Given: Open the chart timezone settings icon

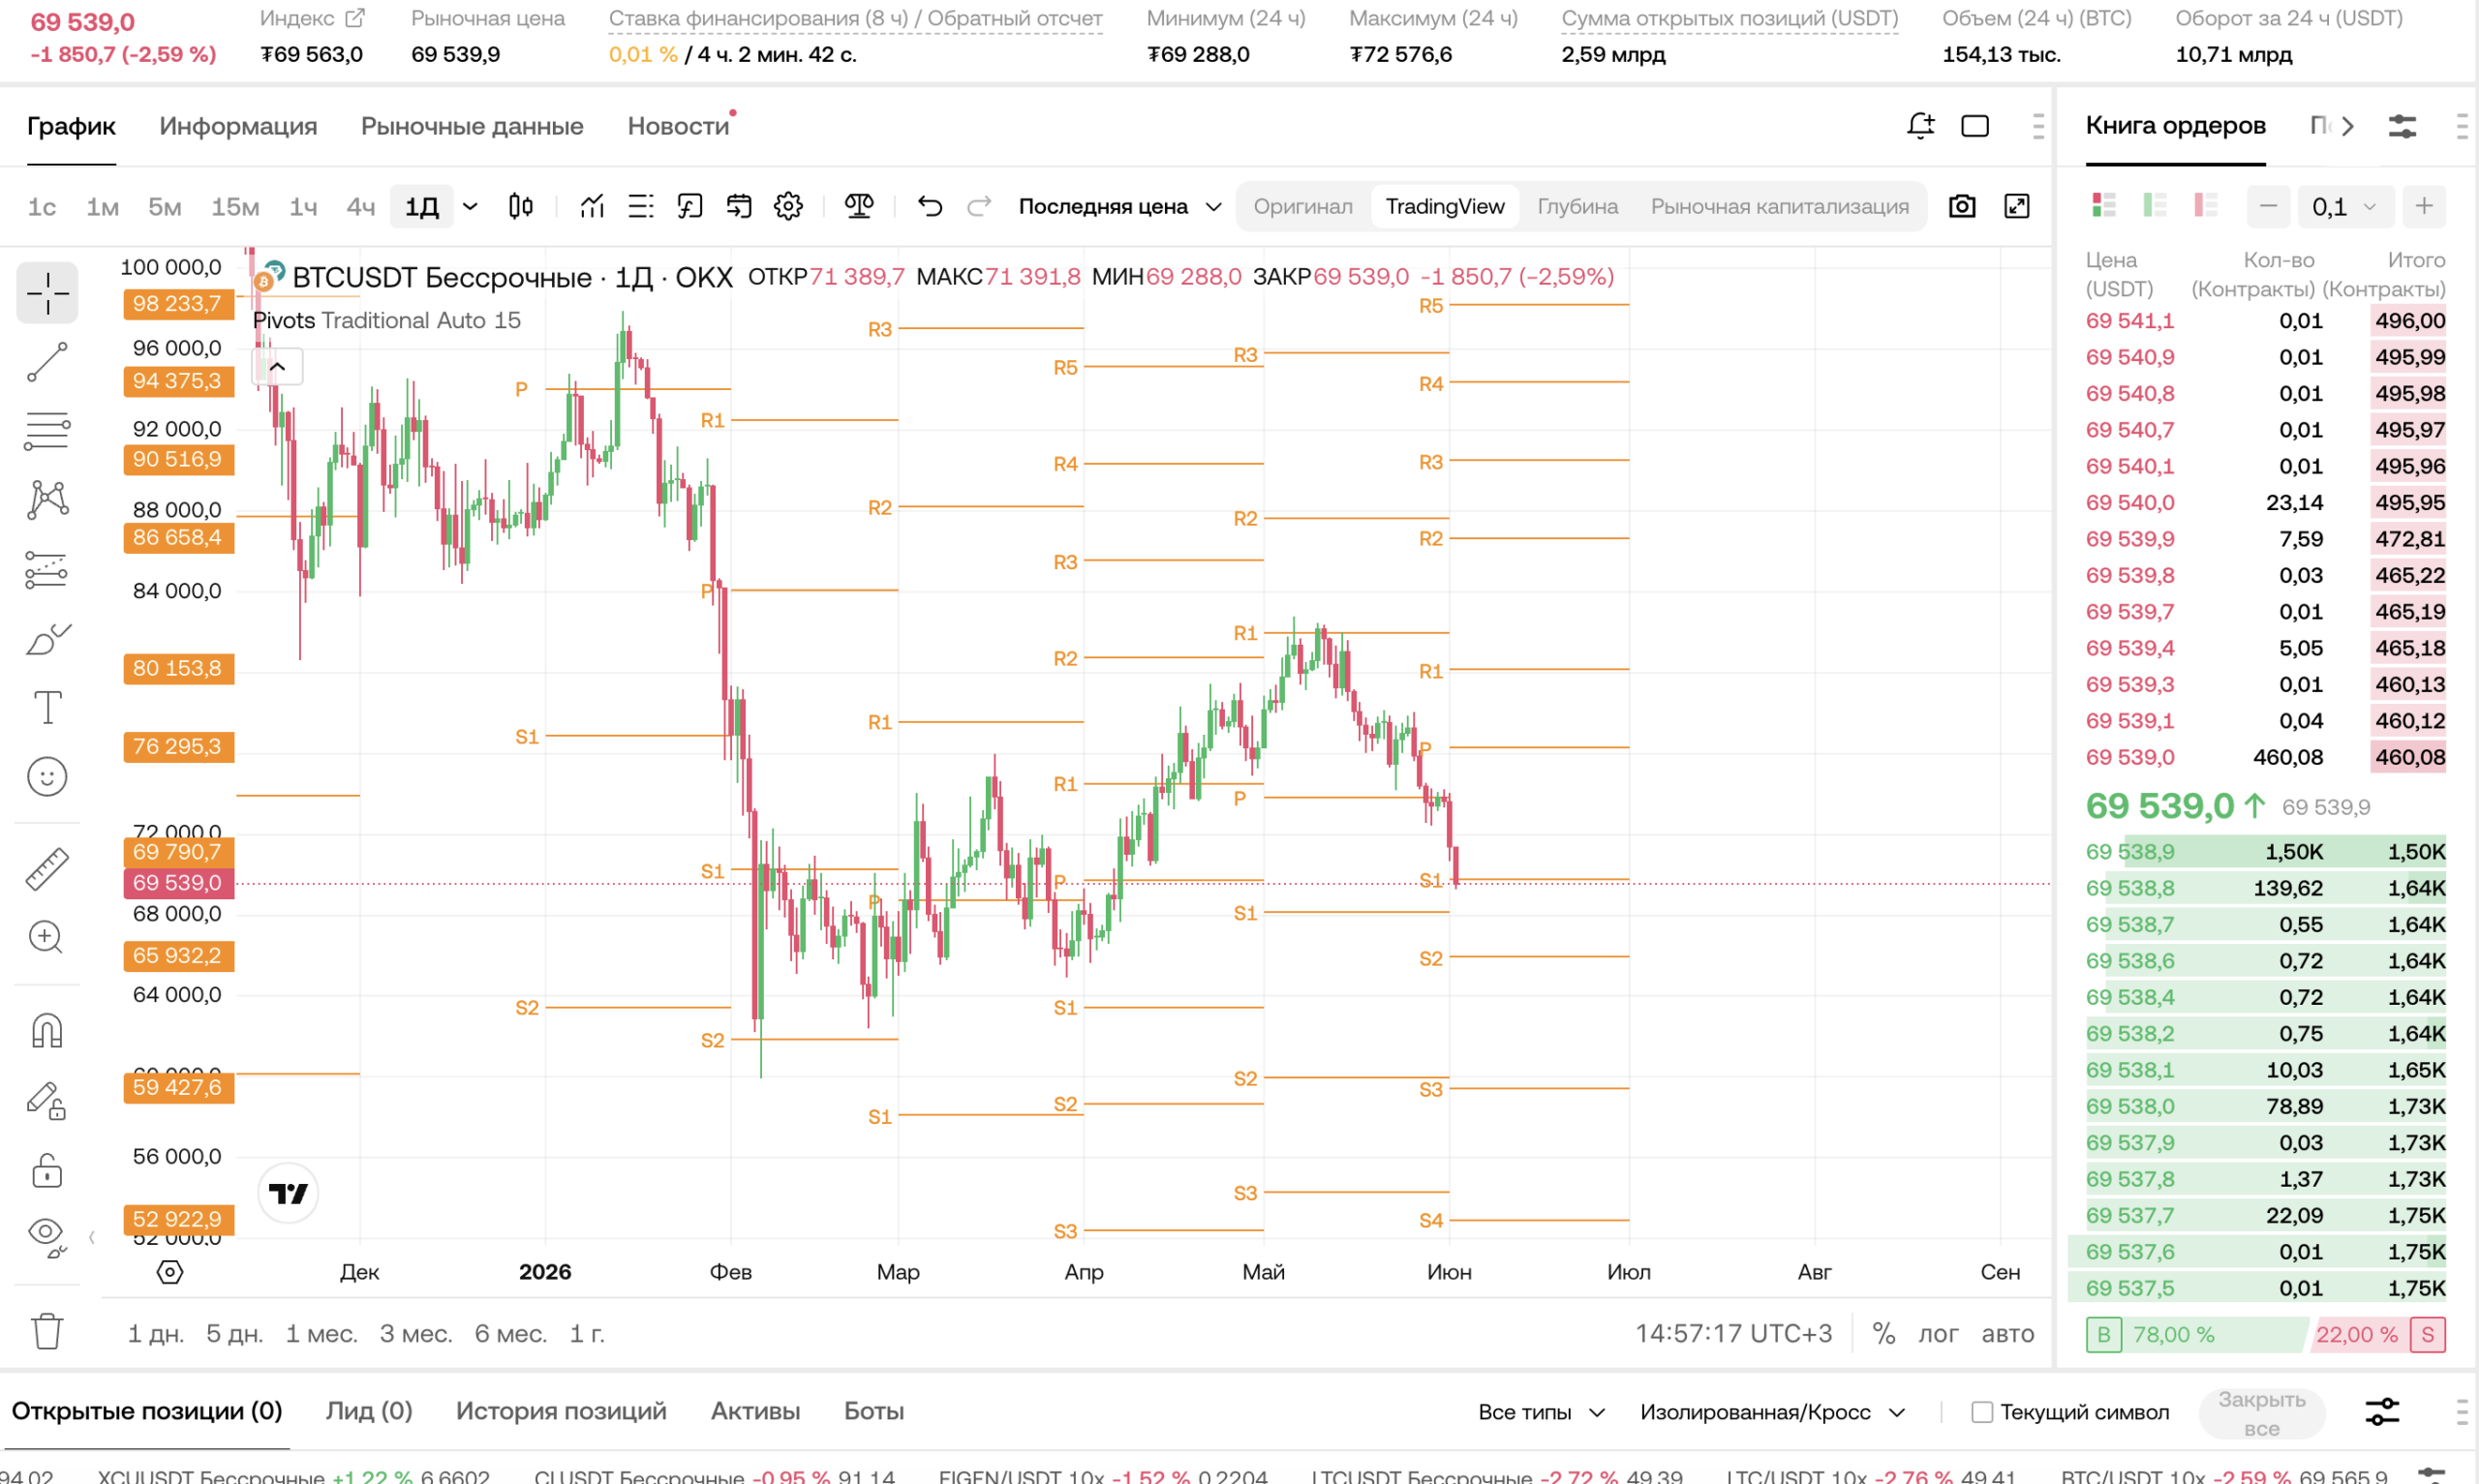Looking at the screenshot, I should point(170,1272).
